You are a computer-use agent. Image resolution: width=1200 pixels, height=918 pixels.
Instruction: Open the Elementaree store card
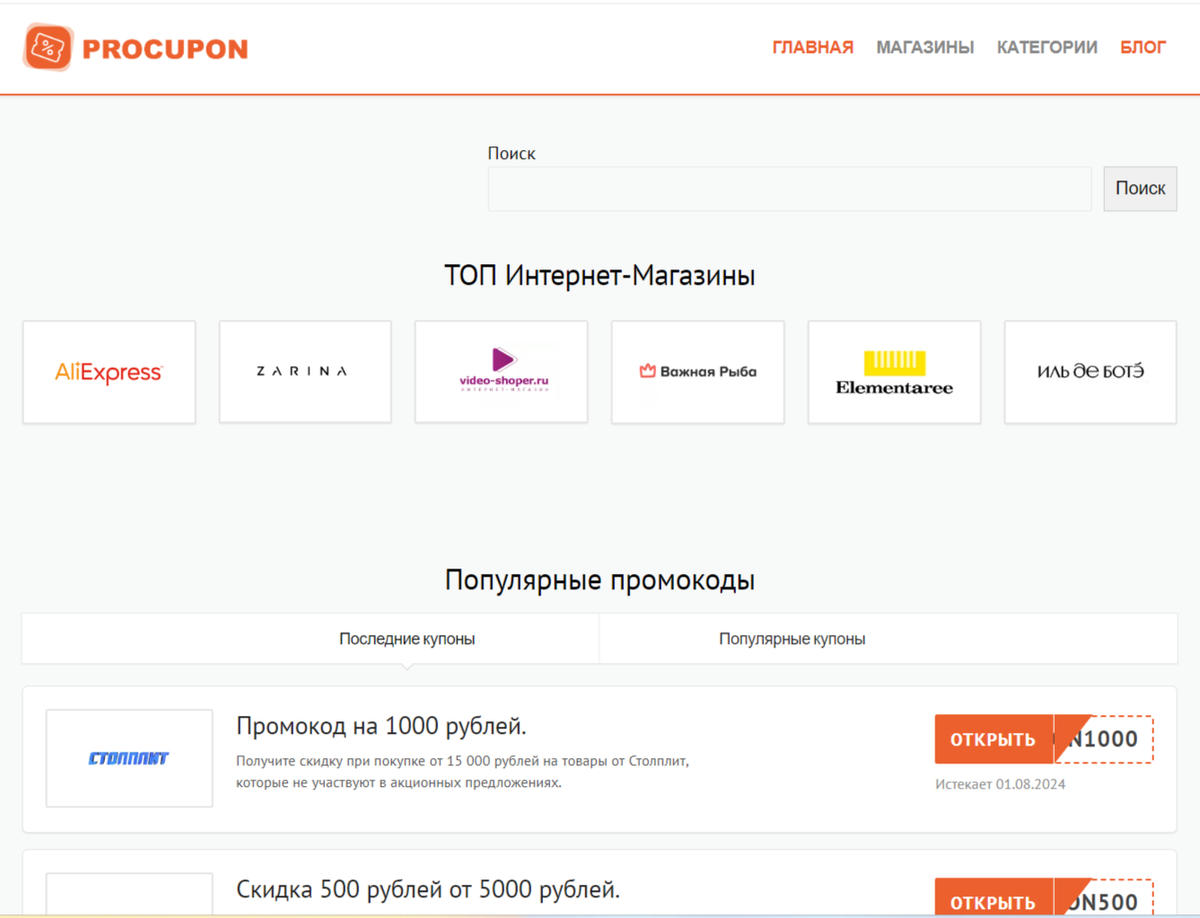tap(894, 372)
